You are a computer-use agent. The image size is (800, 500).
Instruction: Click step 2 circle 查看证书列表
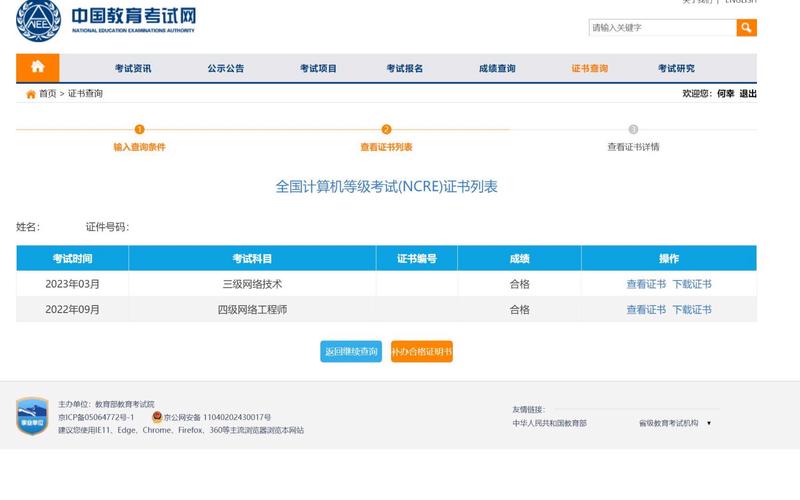point(386,130)
